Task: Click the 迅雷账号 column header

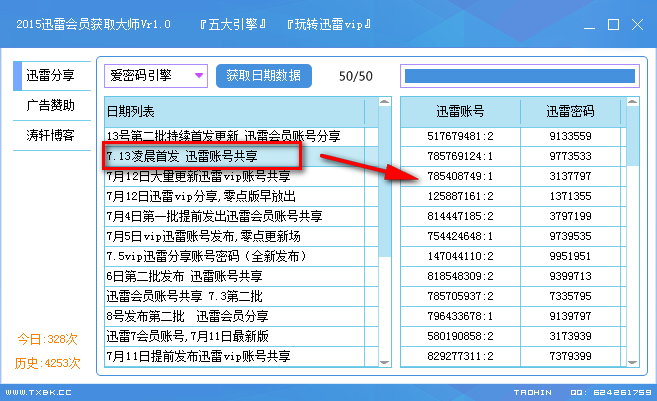Action: (460, 111)
